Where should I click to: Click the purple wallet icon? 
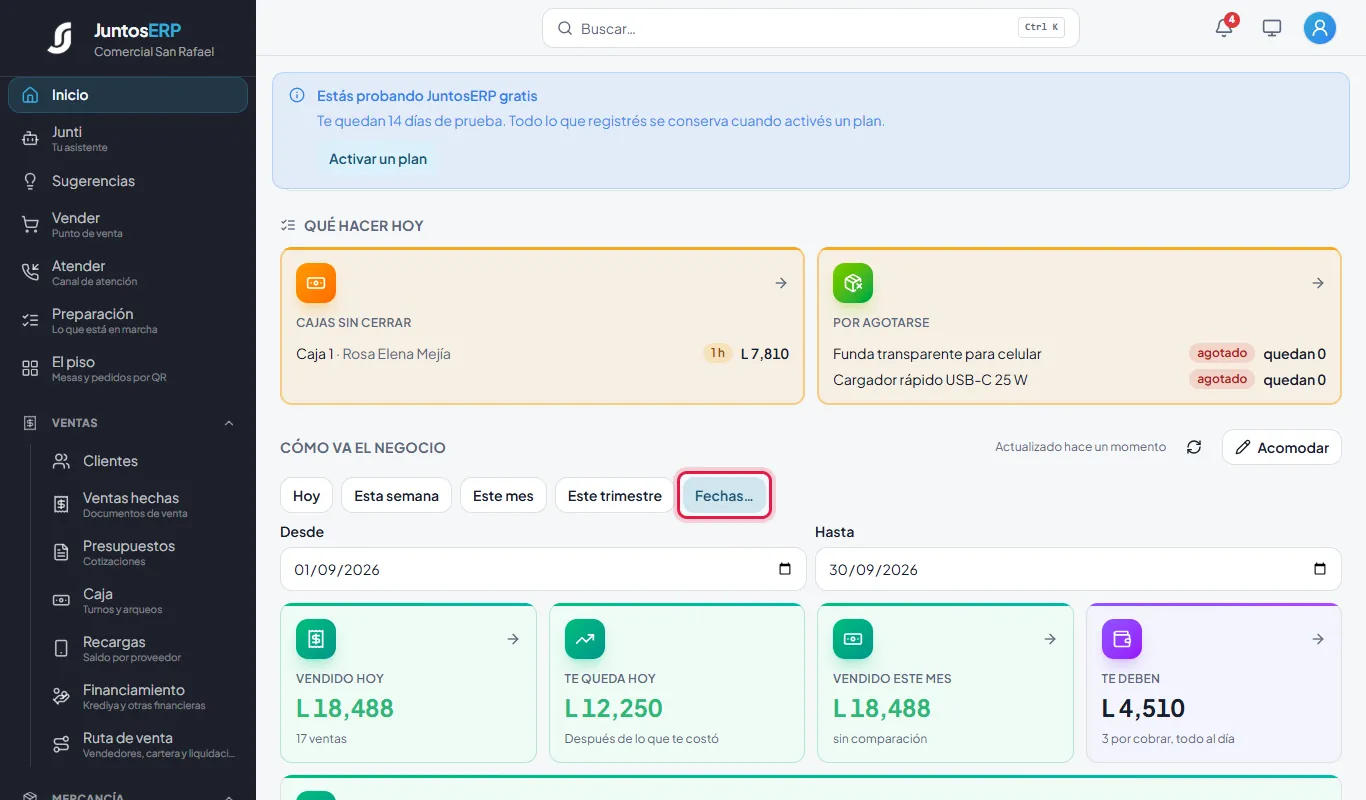point(1122,639)
